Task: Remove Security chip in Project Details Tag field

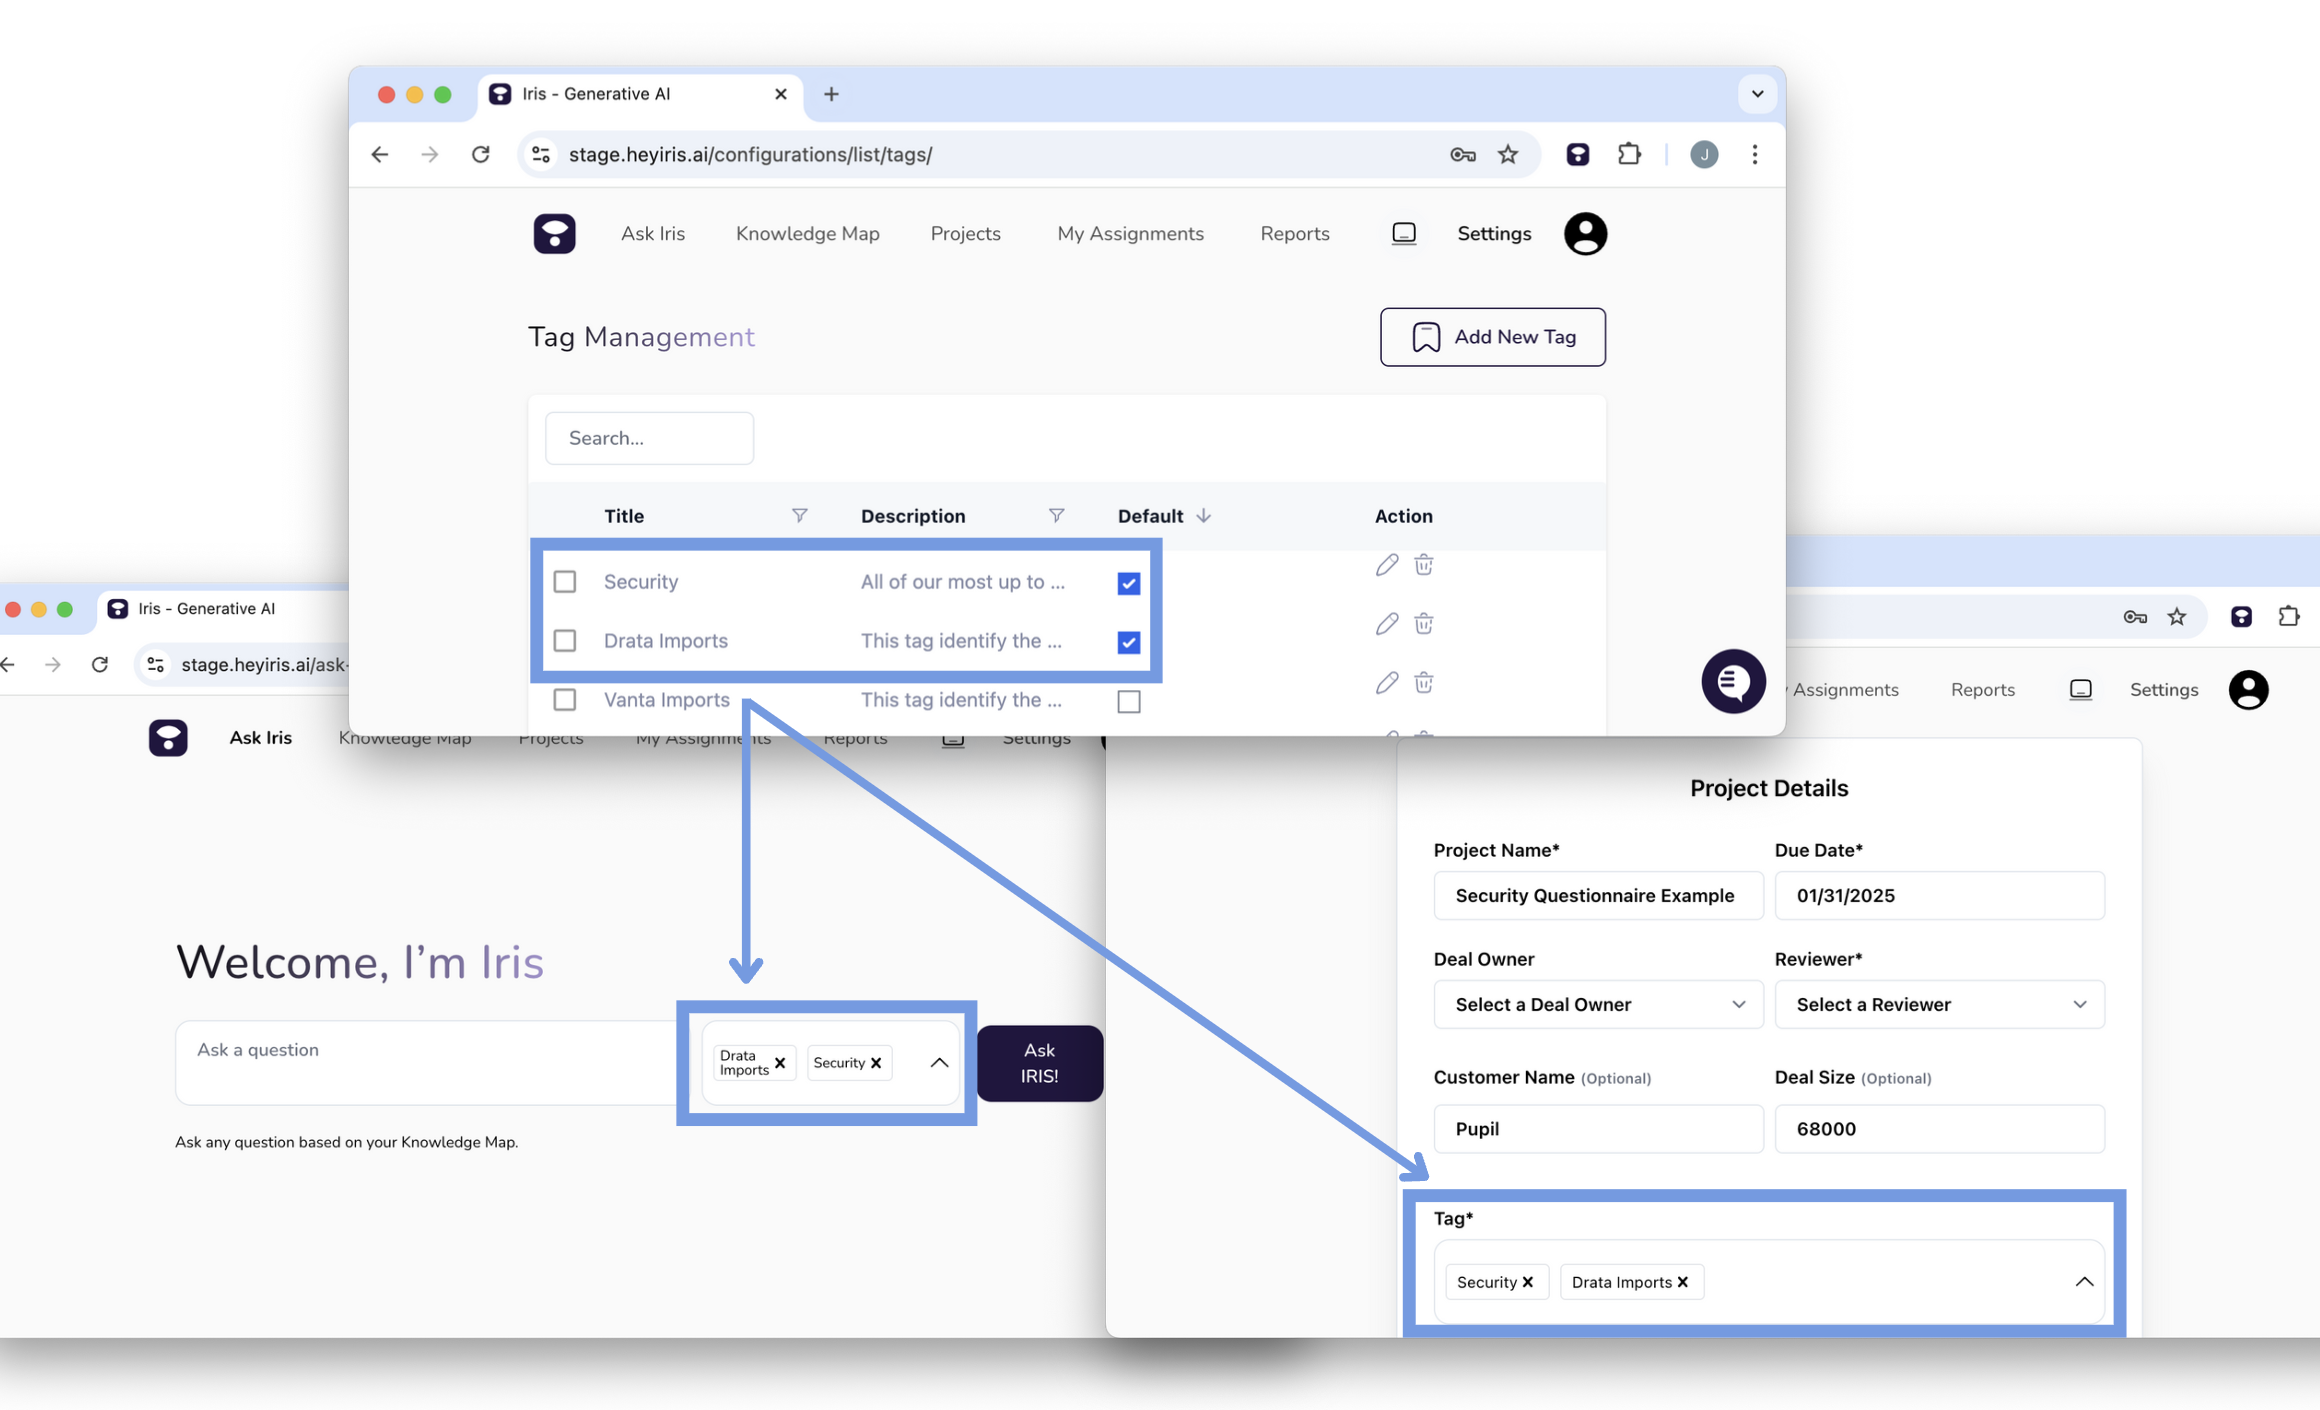Action: coord(1528,1282)
